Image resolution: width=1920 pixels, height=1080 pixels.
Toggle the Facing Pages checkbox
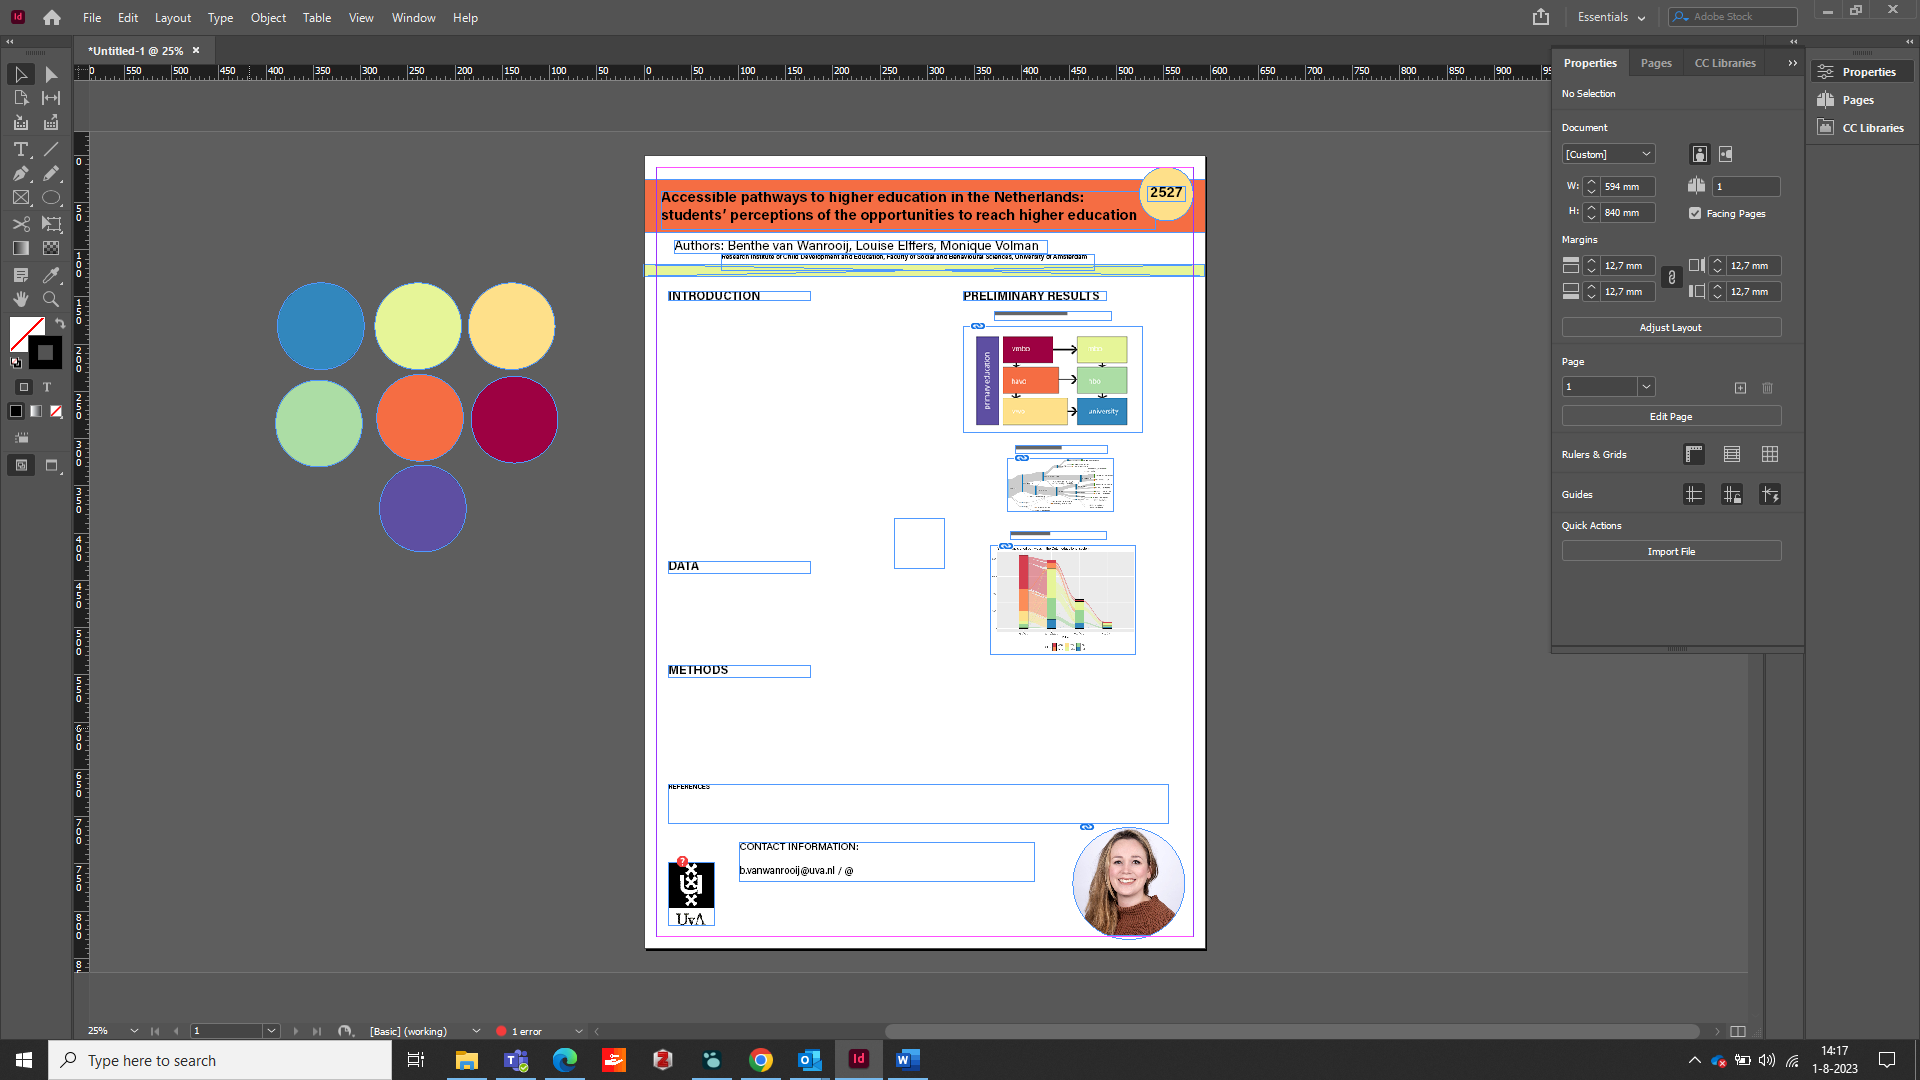click(x=1695, y=213)
